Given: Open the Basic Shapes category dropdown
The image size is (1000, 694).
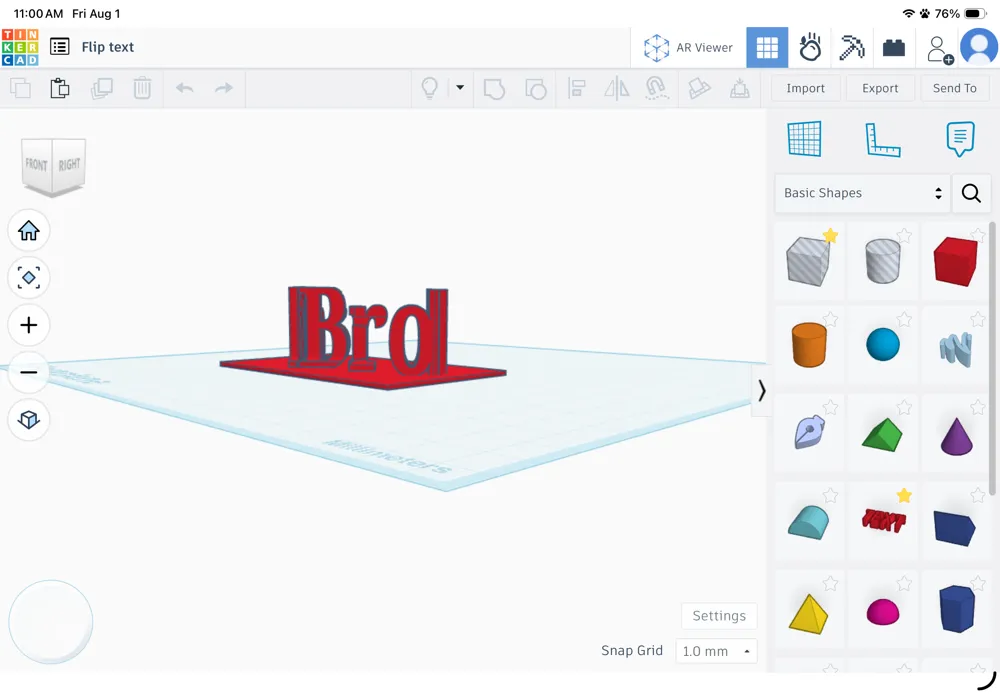Looking at the screenshot, I should [x=862, y=193].
